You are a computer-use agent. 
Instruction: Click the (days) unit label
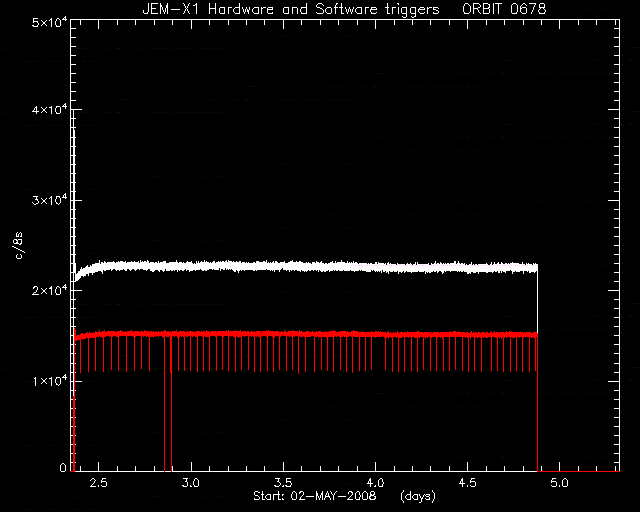coord(418,496)
